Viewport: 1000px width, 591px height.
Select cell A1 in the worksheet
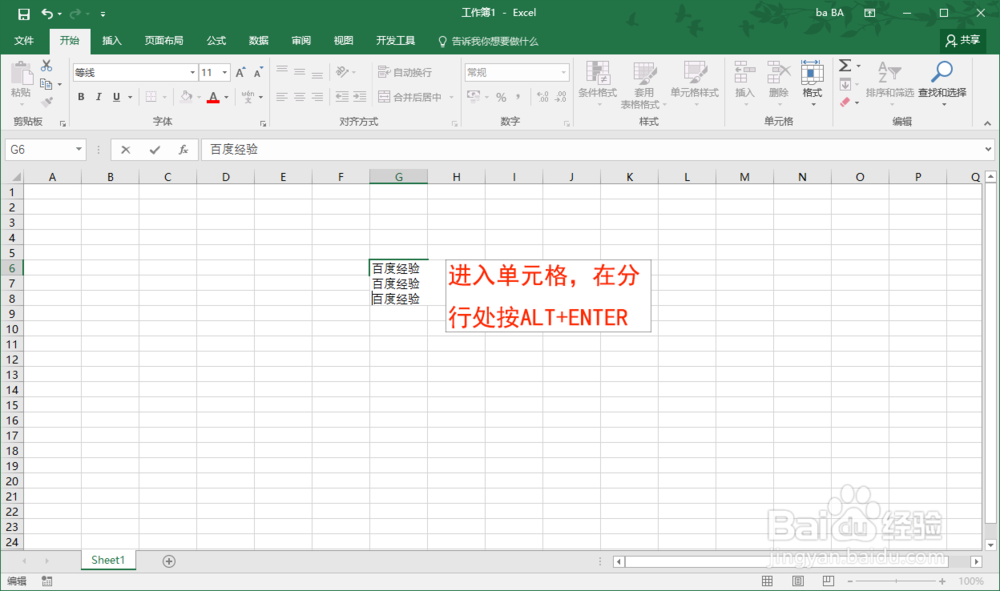click(52, 192)
